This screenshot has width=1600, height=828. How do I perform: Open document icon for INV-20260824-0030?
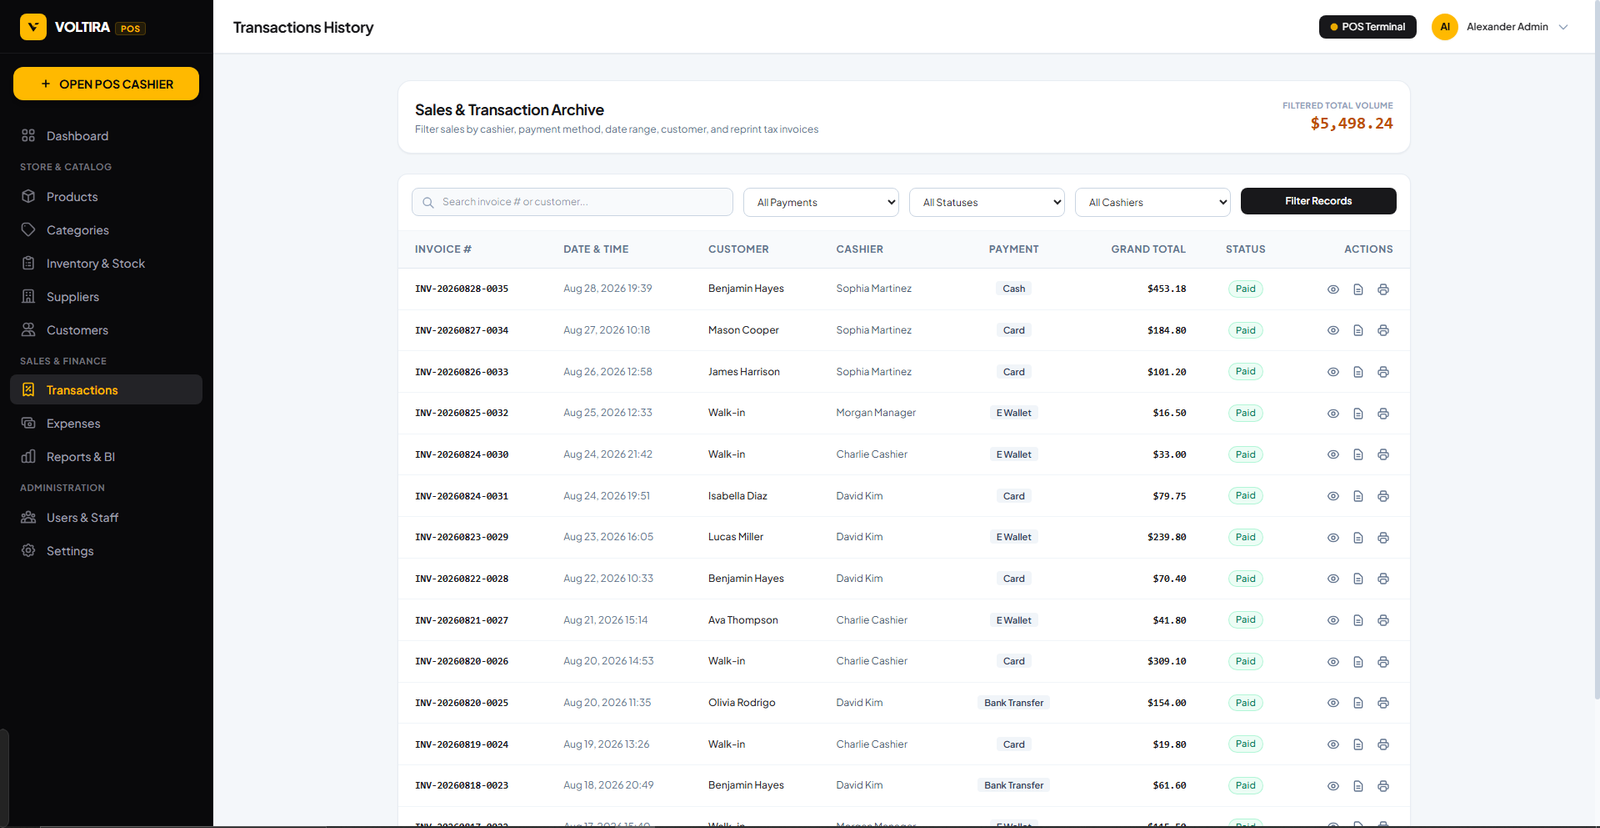(x=1358, y=455)
